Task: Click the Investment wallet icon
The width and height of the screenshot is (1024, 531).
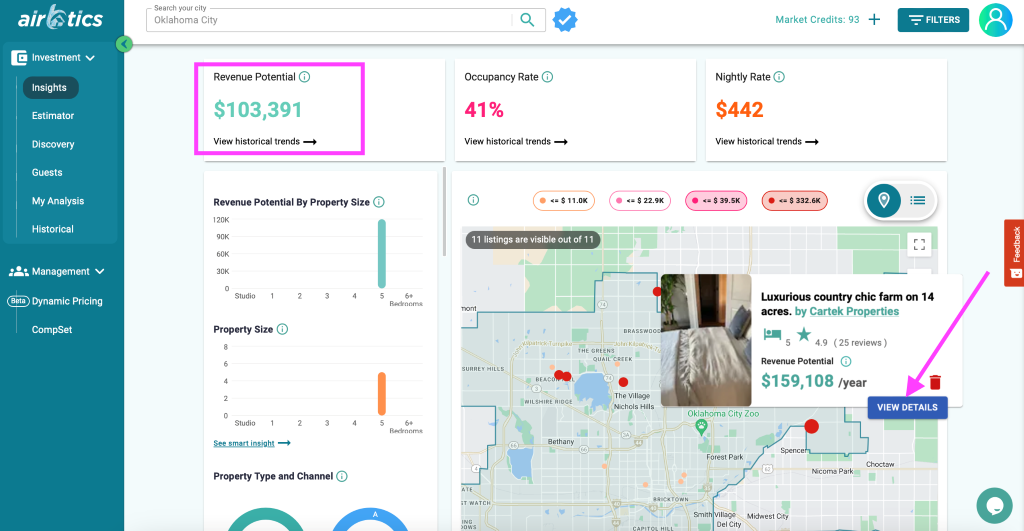Action: [19, 57]
